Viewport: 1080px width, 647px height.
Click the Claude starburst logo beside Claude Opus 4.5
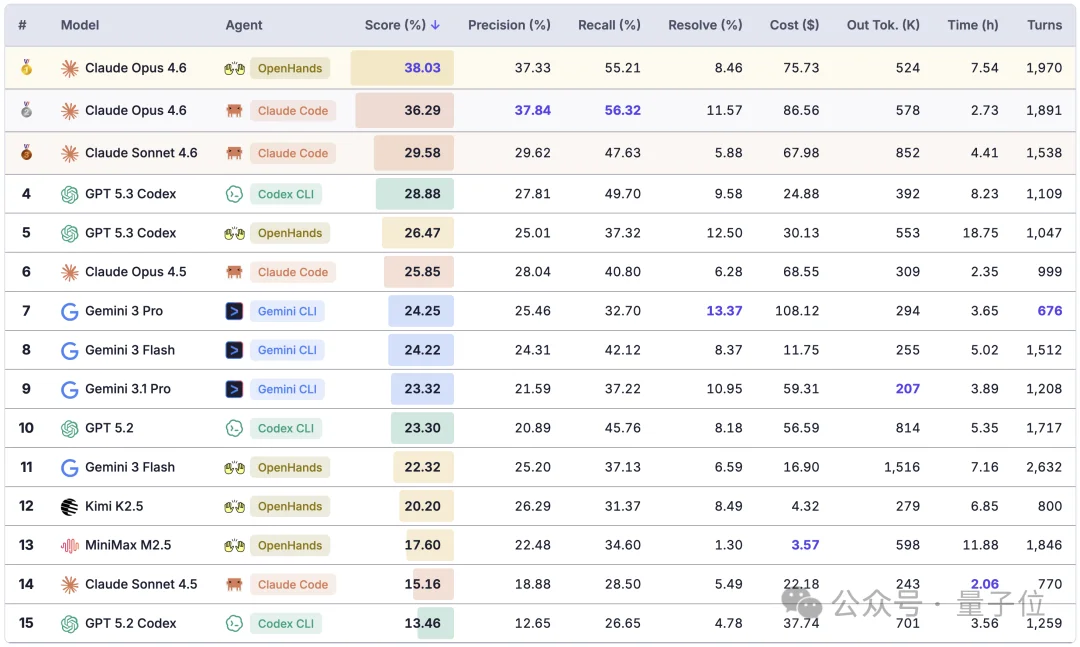pos(69,272)
